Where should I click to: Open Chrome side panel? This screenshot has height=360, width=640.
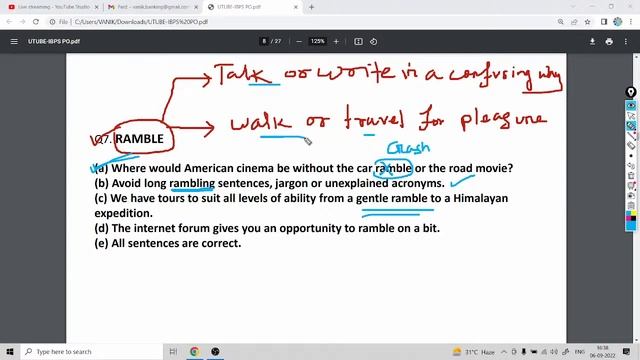(x=604, y=22)
